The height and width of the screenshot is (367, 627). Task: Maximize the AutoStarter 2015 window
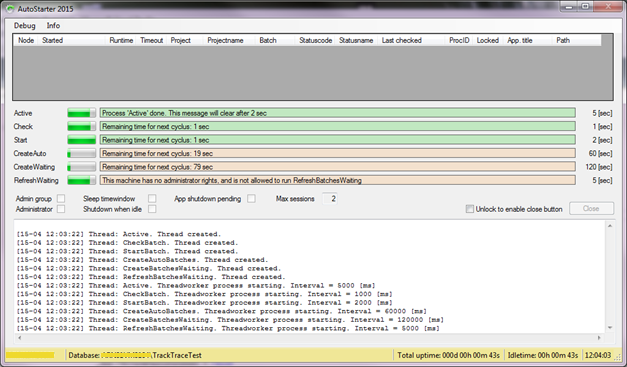(585, 6)
